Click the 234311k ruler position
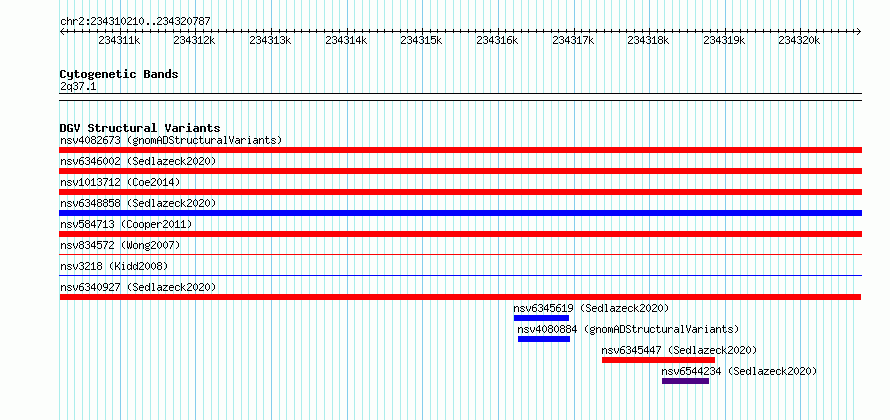Screen dimensions: 890x420 [119, 40]
